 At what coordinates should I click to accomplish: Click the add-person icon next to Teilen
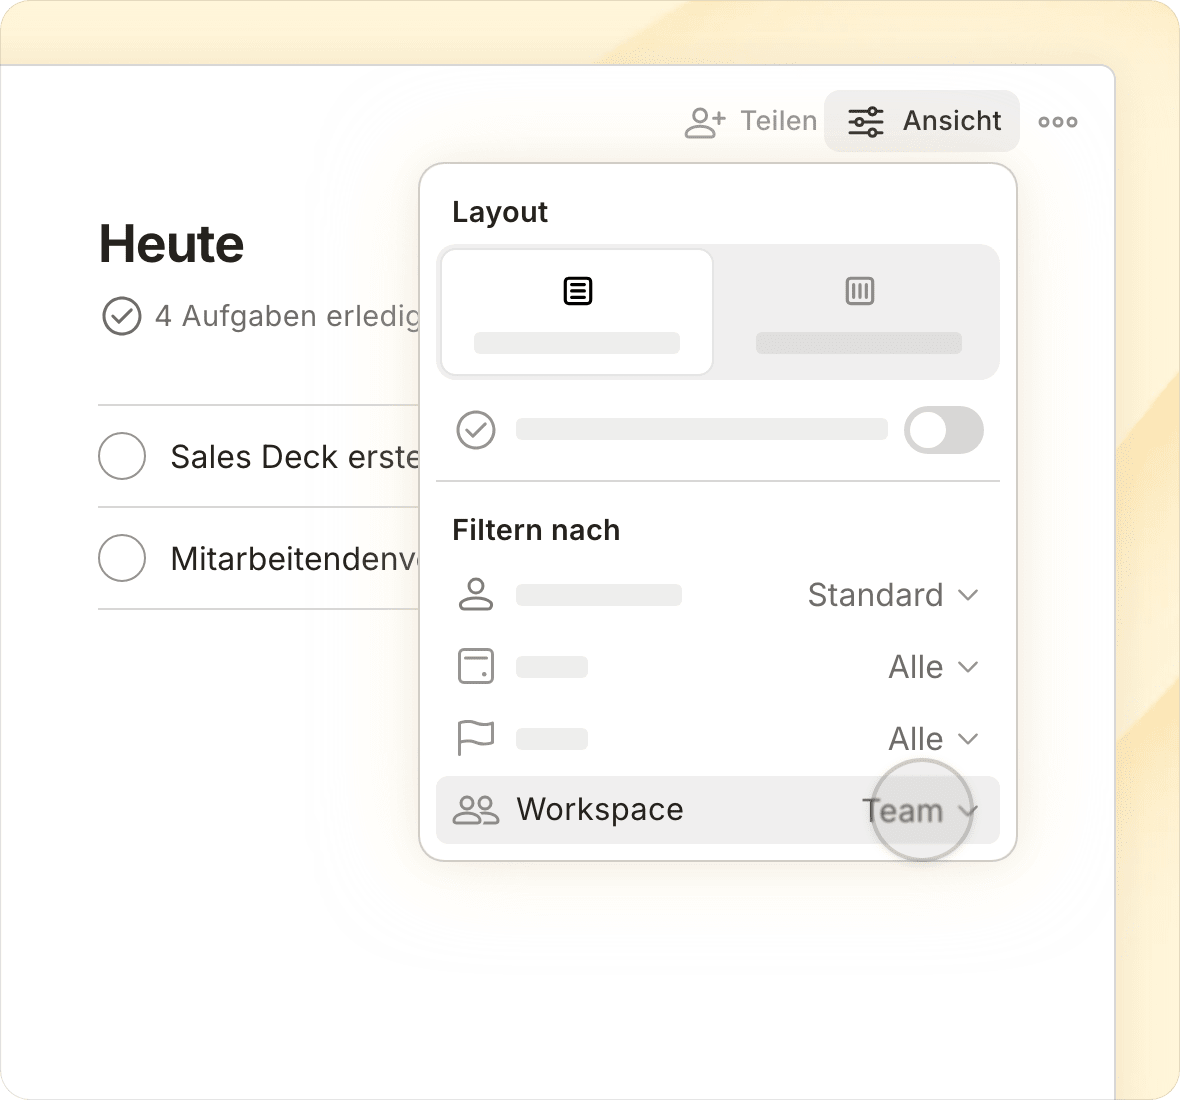tap(704, 123)
